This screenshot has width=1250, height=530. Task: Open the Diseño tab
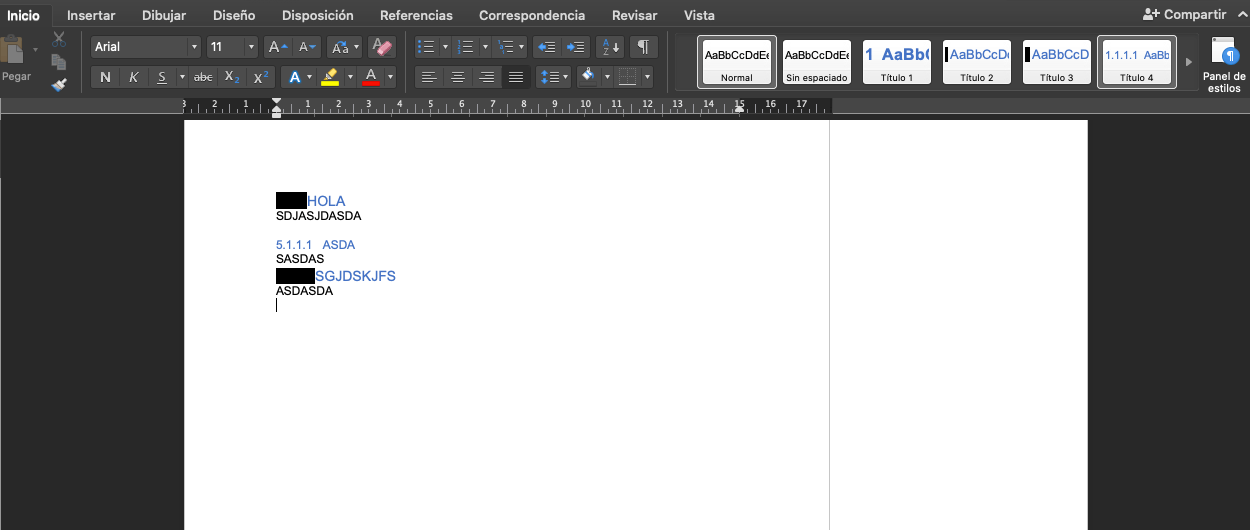click(234, 15)
